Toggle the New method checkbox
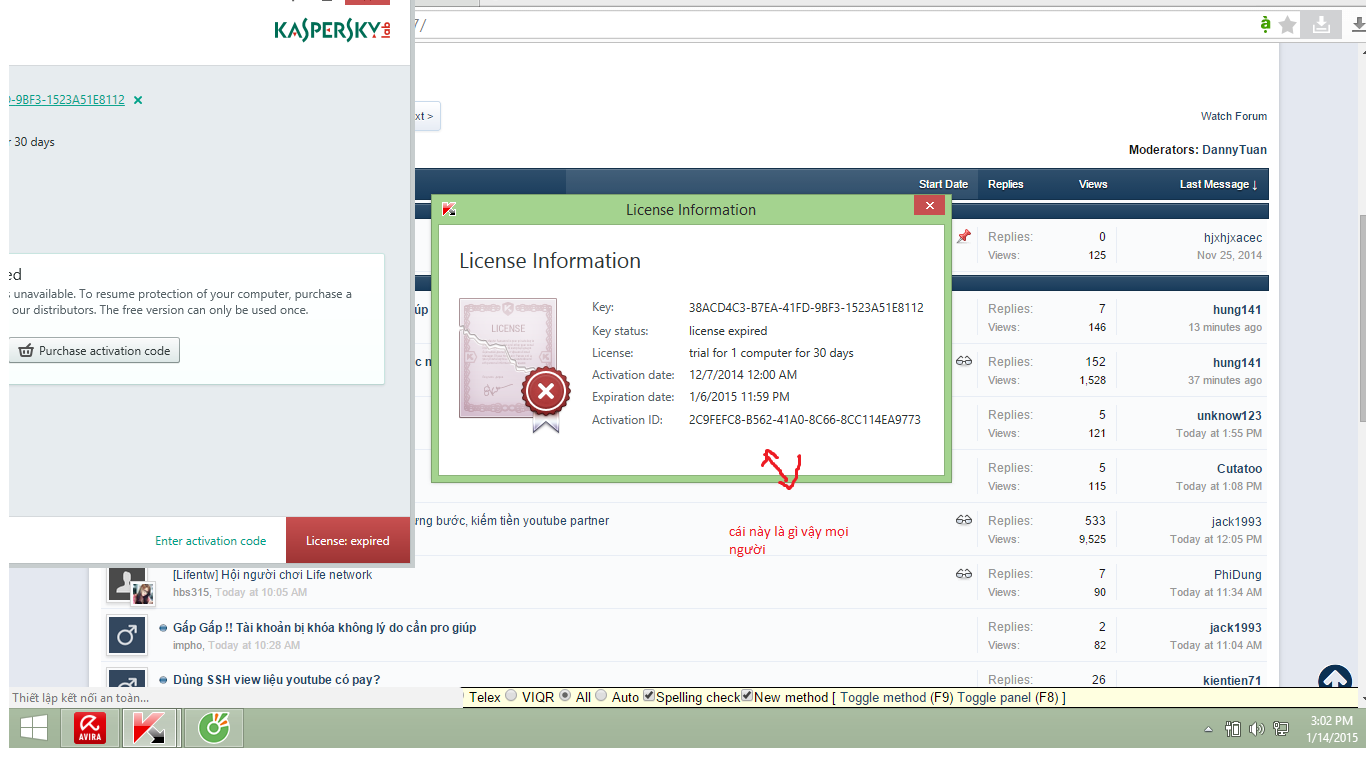 coord(747,696)
